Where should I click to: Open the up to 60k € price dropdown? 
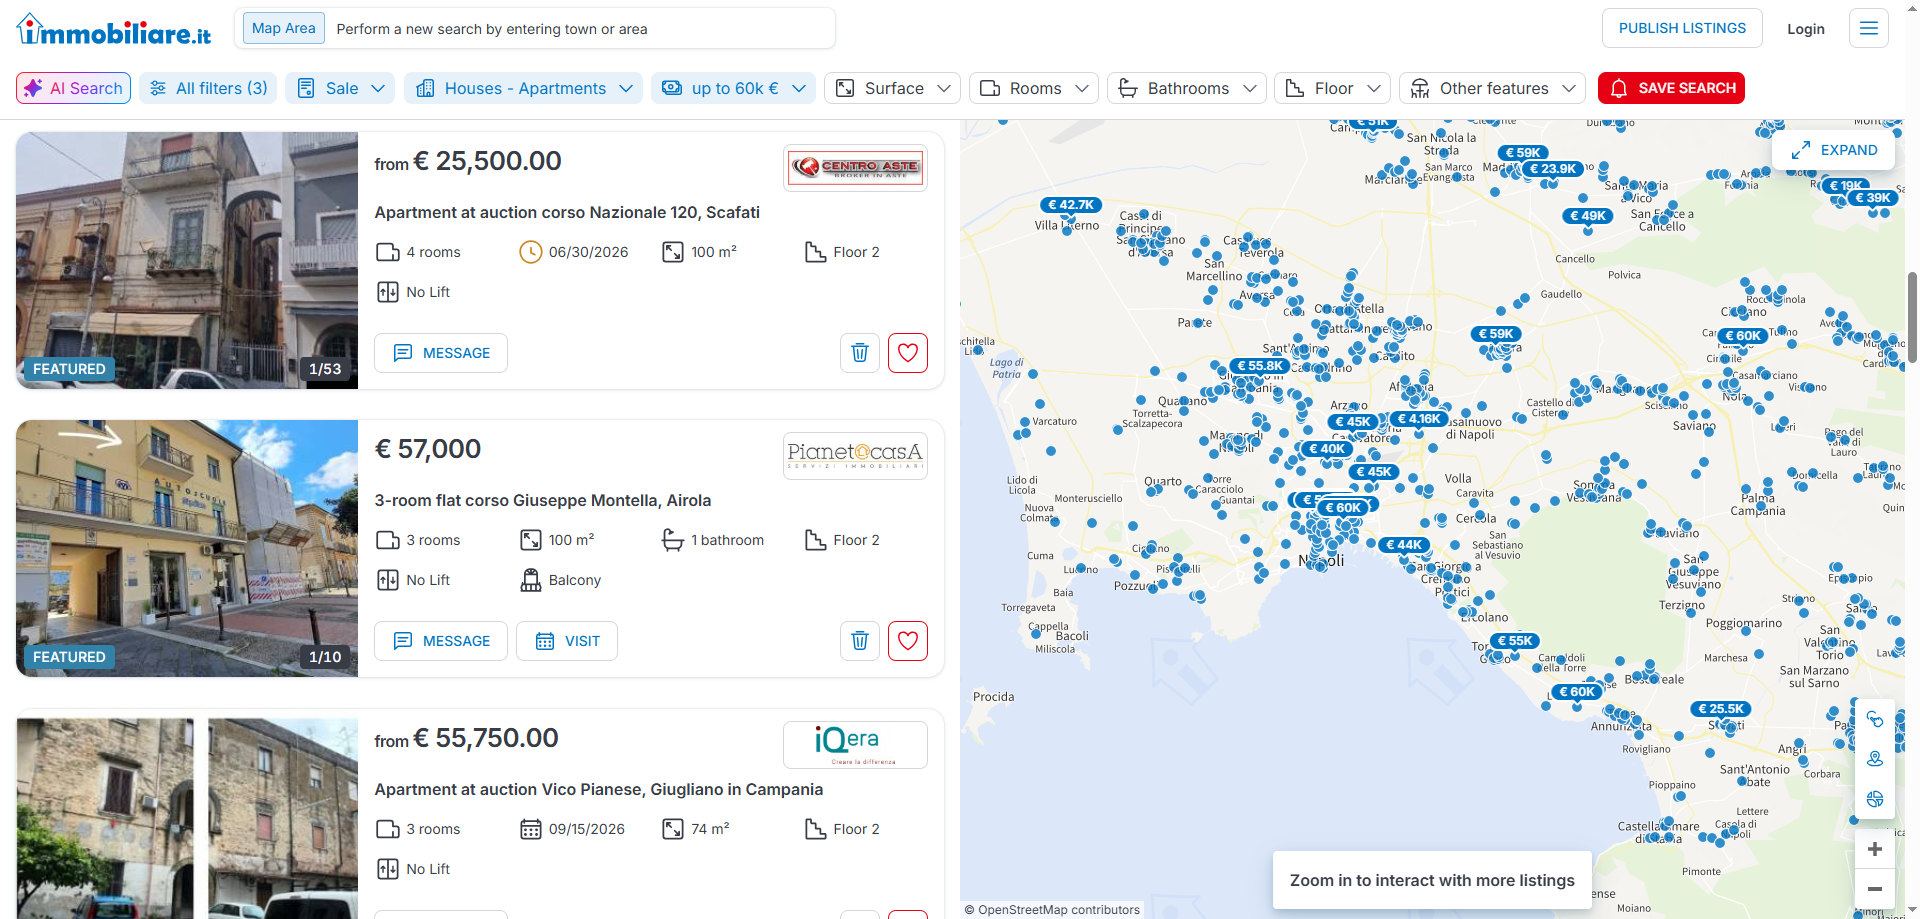pyautogui.click(x=733, y=88)
